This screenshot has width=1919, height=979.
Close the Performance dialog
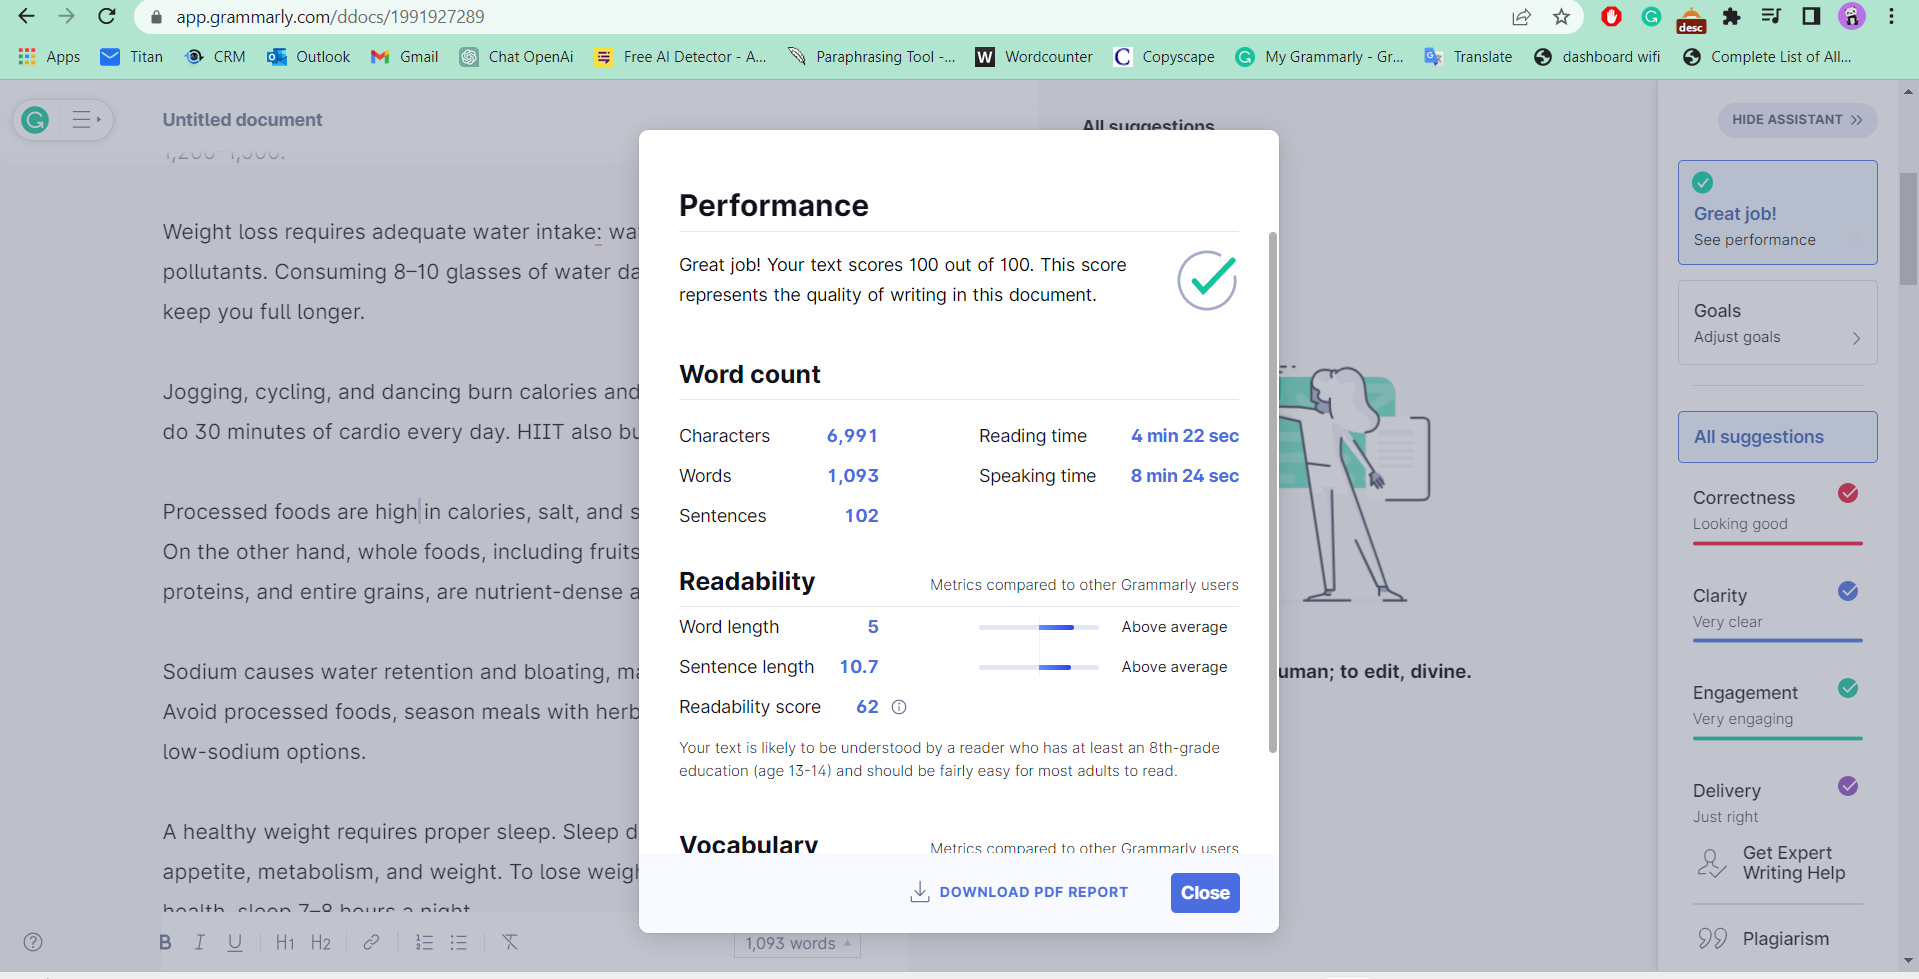tap(1205, 893)
